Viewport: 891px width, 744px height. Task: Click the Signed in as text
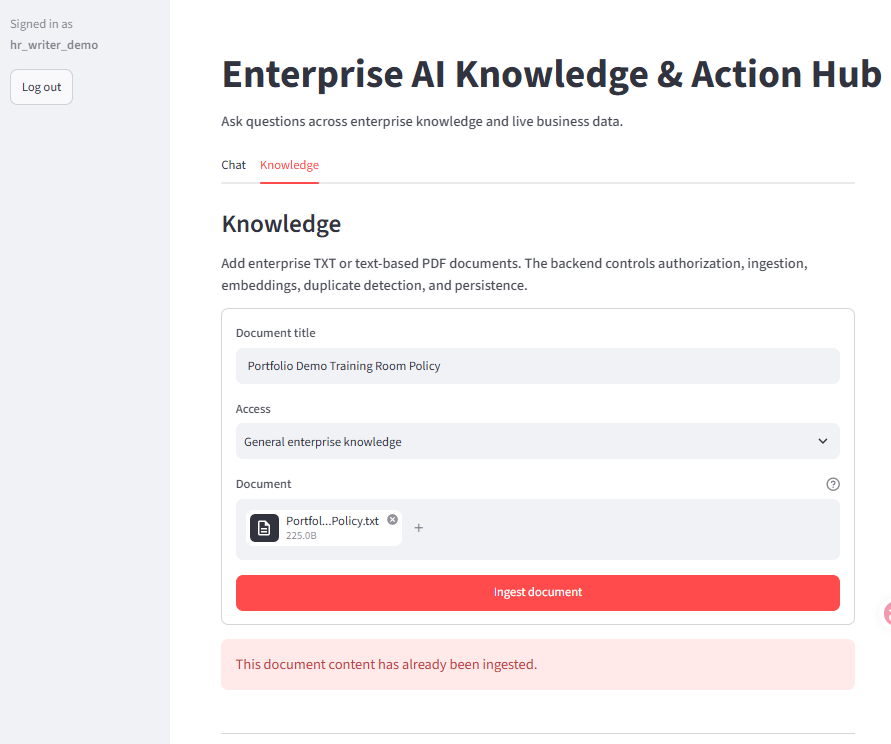(41, 24)
